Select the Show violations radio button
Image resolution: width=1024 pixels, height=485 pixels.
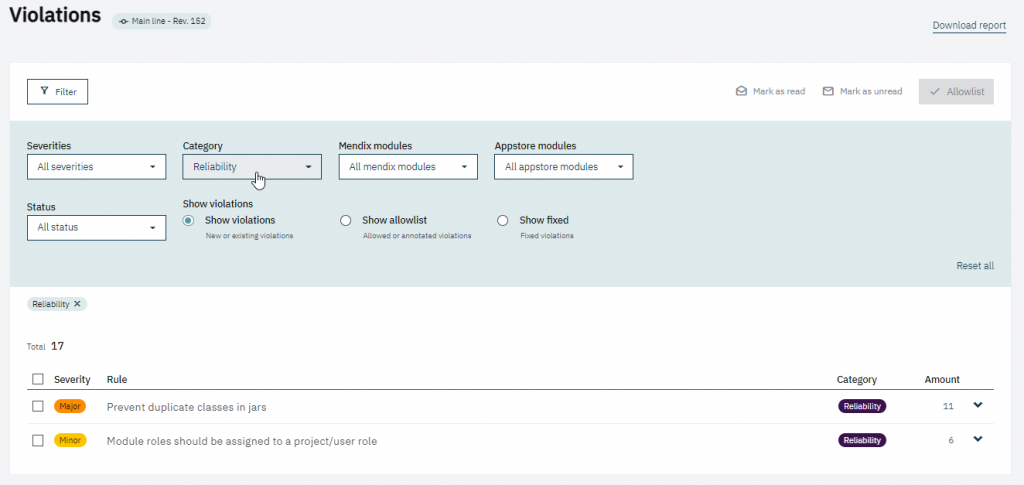click(x=189, y=221)
